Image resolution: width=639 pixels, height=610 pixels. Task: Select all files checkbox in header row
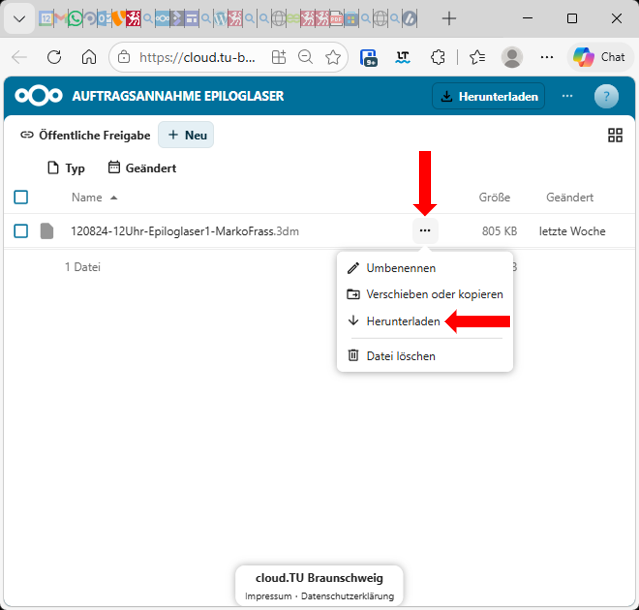pyautogui.click(x=21, y=197)
